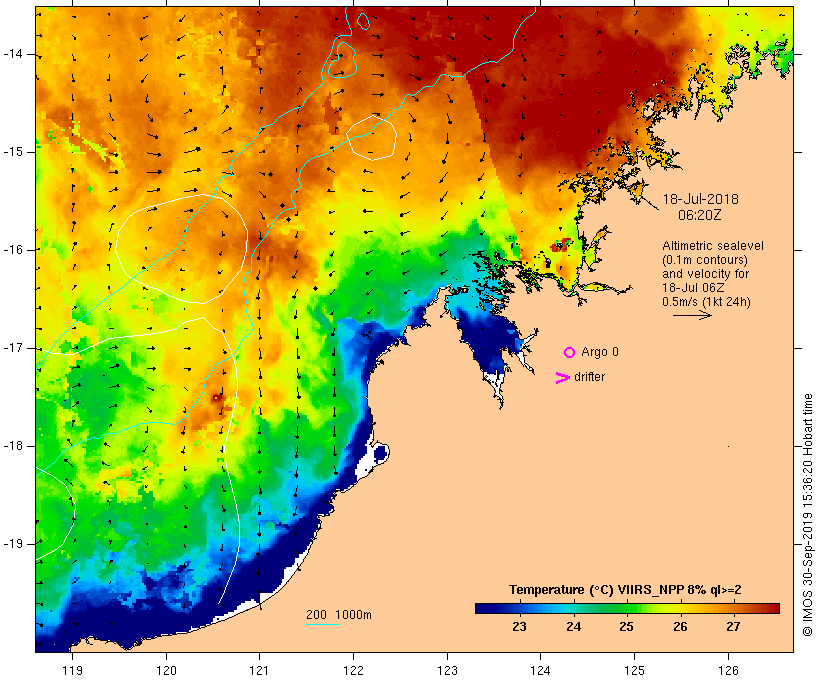Click the colorbar tick label 27
The width and height of the screenshot is (820, 680).
734,627
